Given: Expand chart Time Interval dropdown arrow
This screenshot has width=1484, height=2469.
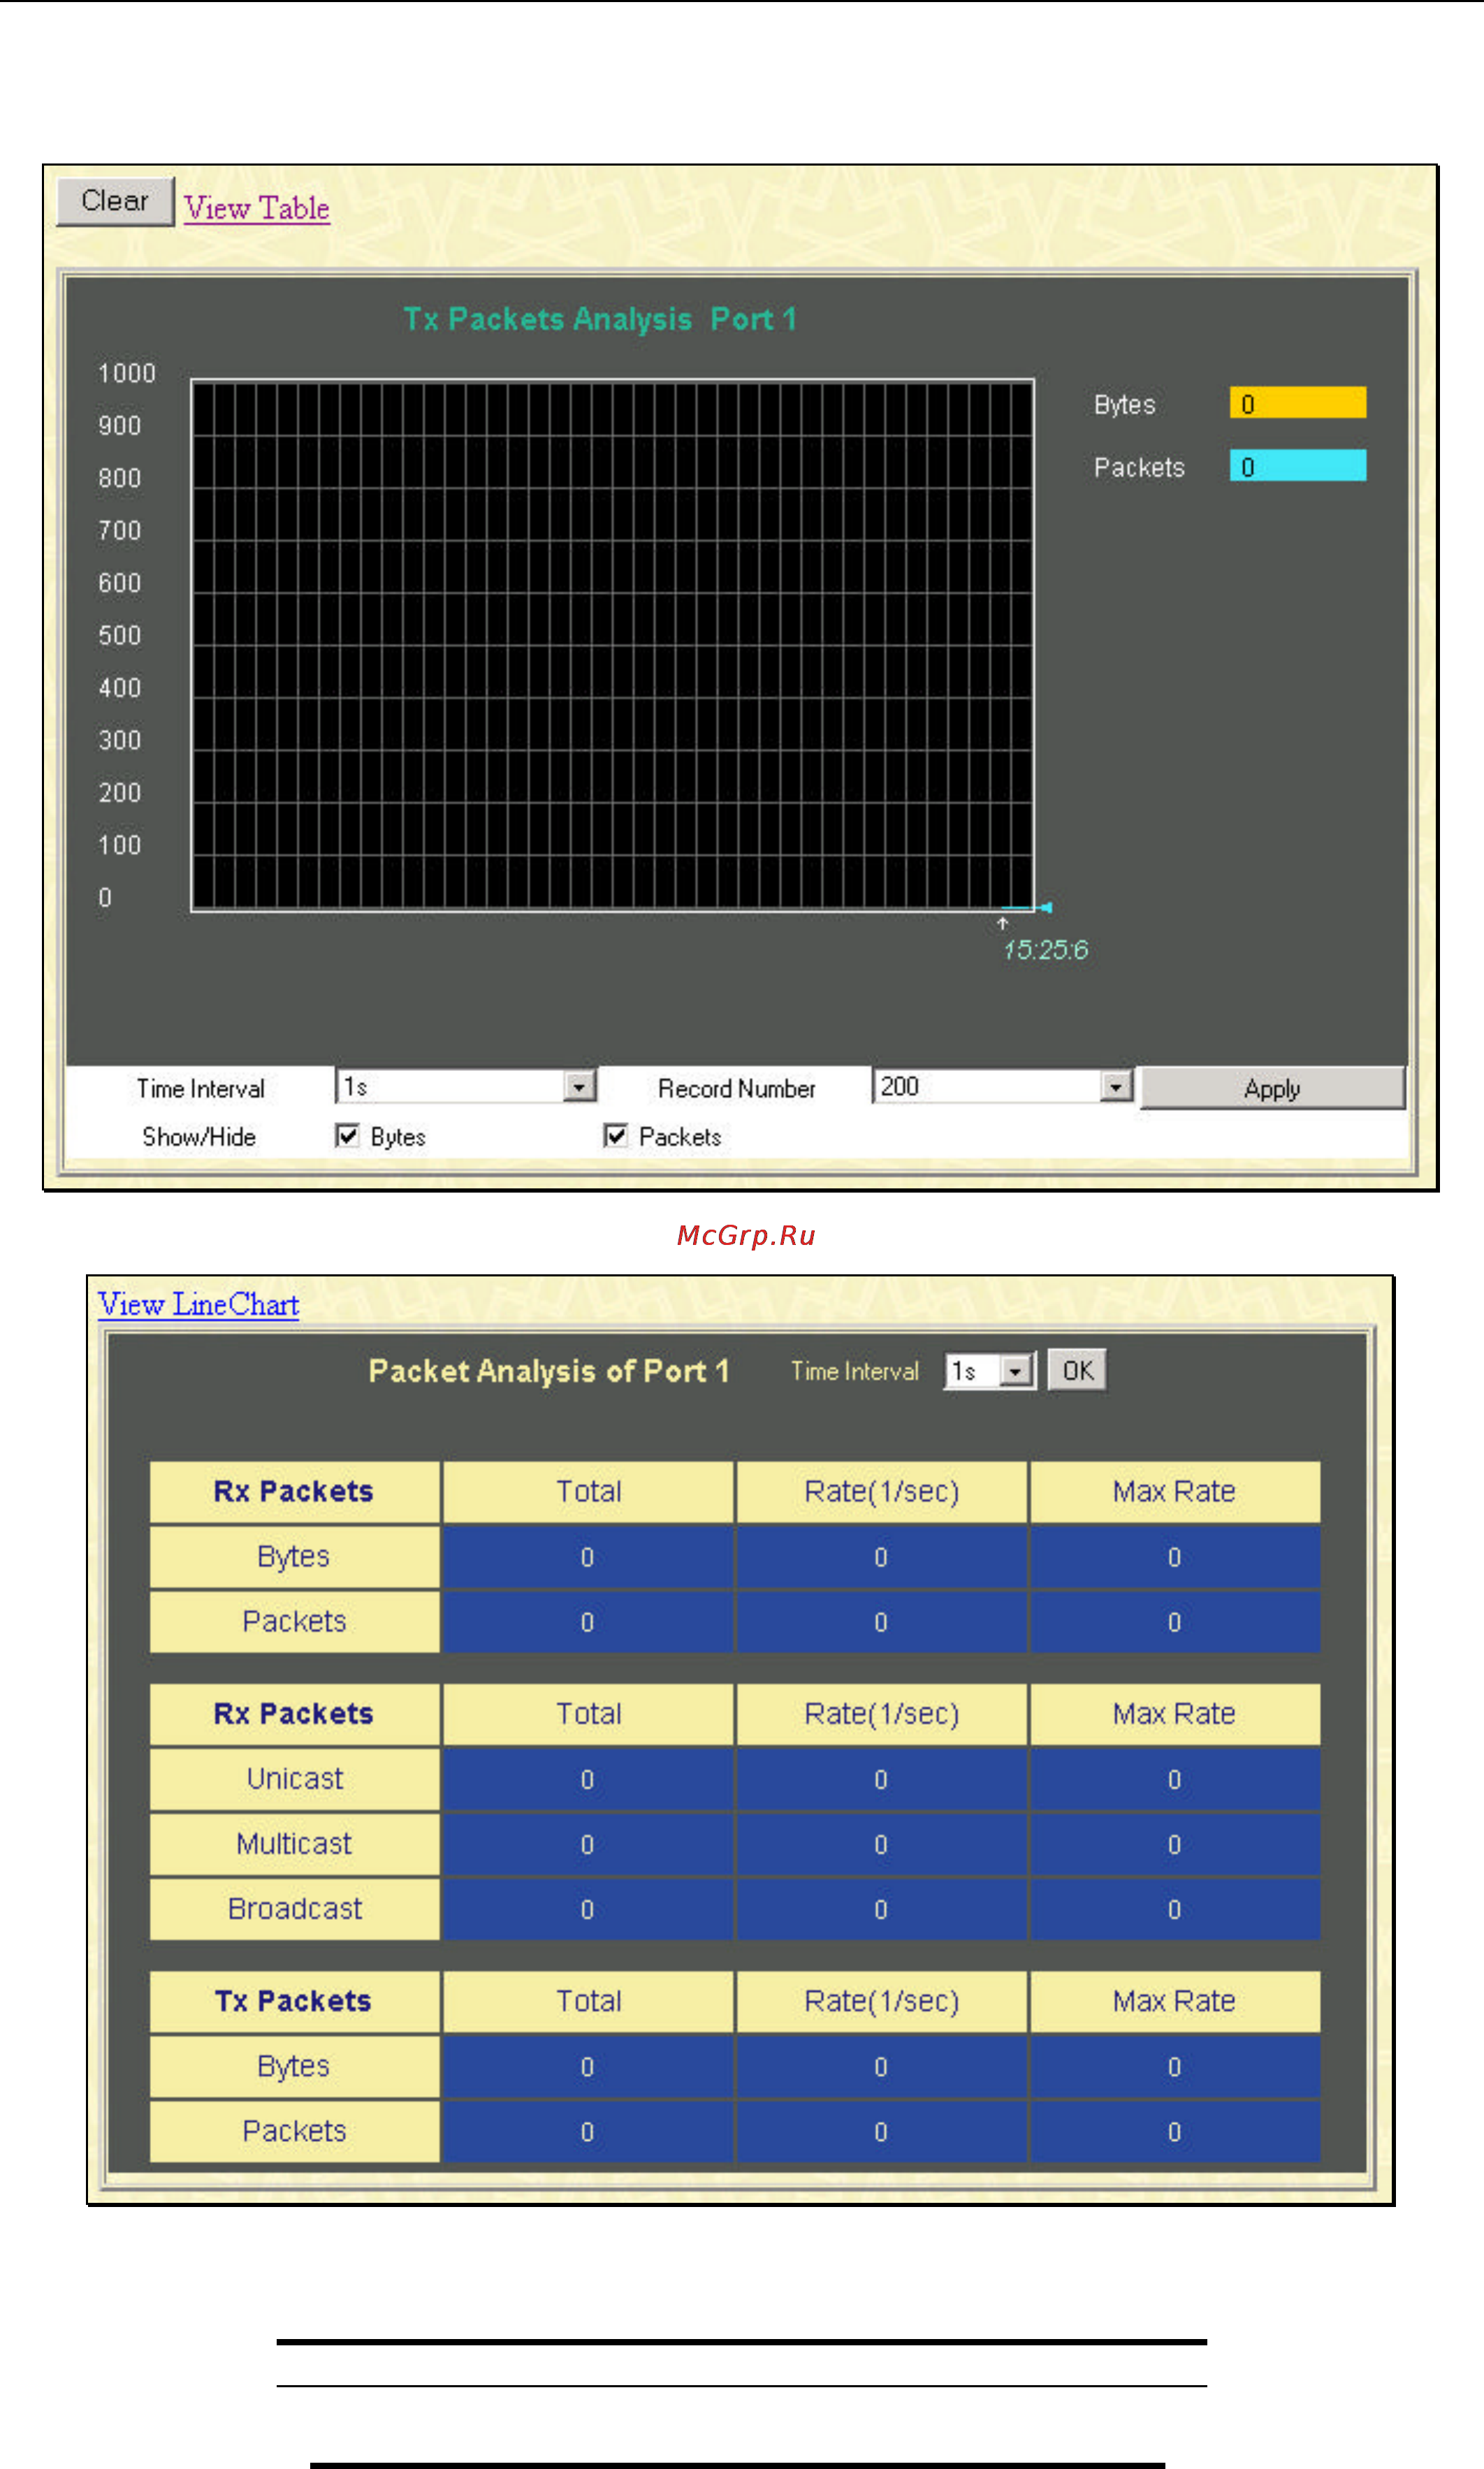Looking at the screenshot, I should click(579, 1086).
